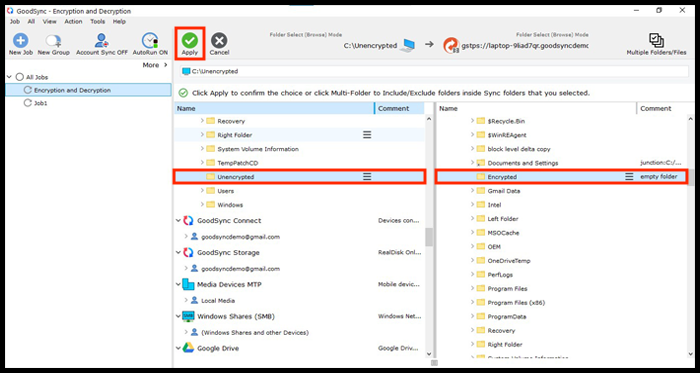Select goodsyncdemo@gmail.com under GoodSync Connect
The width and height of the screenshot is (700, 373).
[240, 236]
